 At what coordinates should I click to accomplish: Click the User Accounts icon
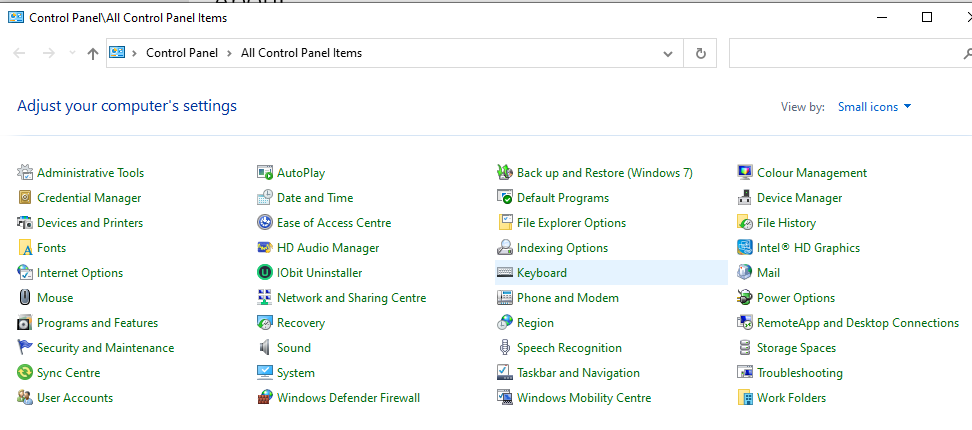(x=24, y=397)
